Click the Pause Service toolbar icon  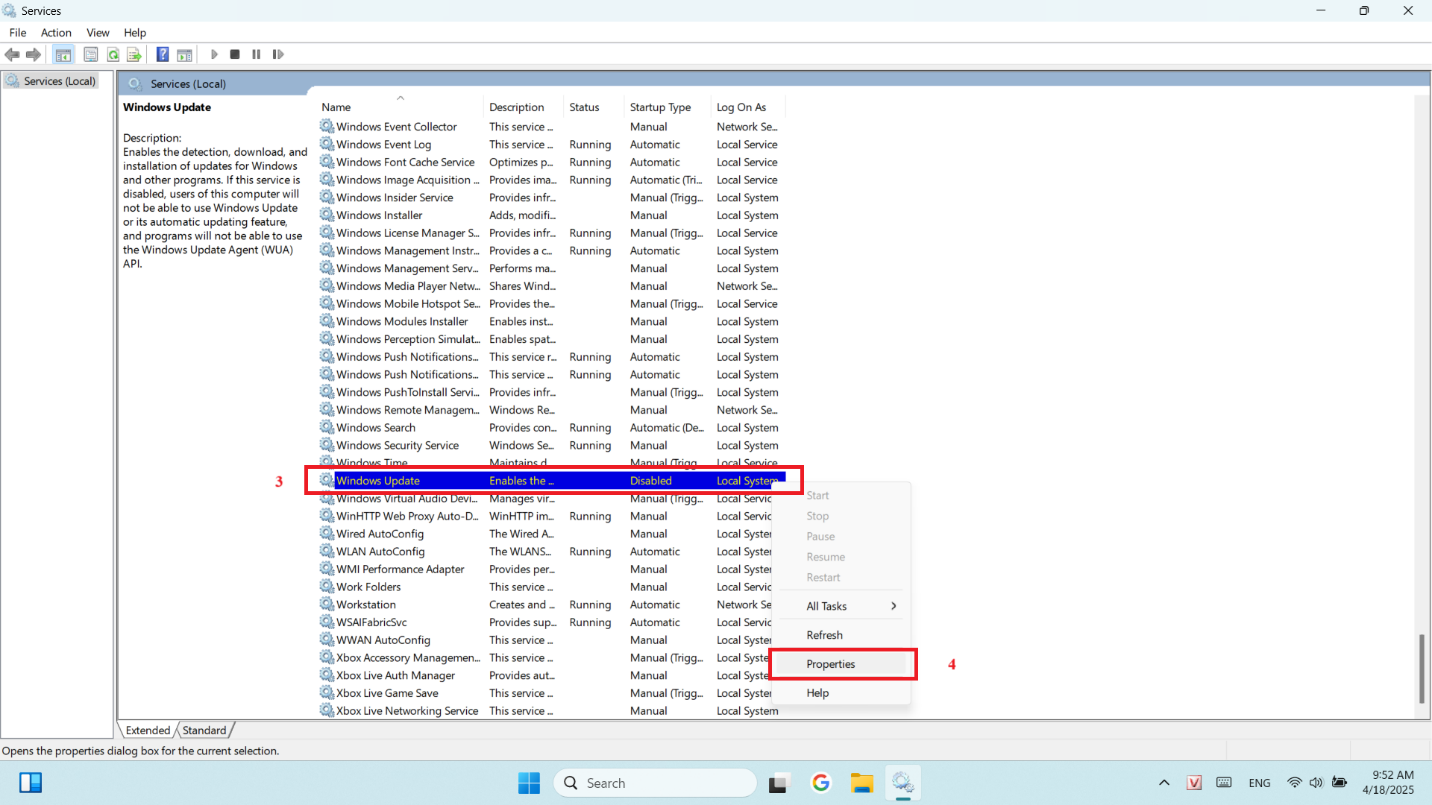(x=256, y=54)
